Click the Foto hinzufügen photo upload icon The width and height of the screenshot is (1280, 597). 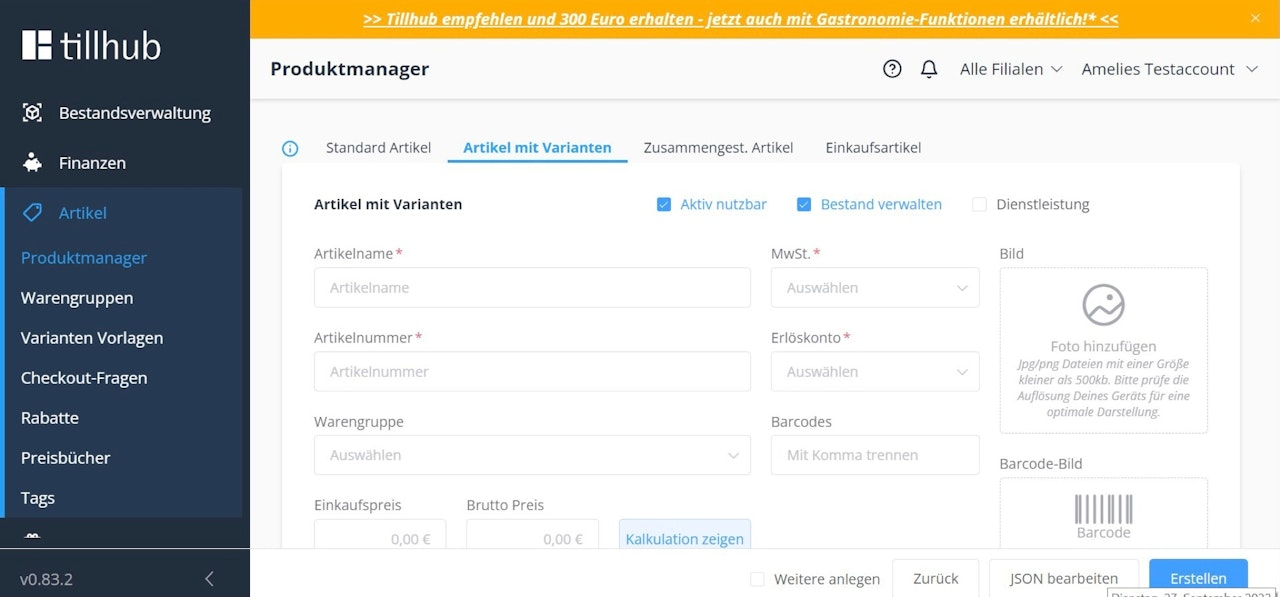[1103, 305]
